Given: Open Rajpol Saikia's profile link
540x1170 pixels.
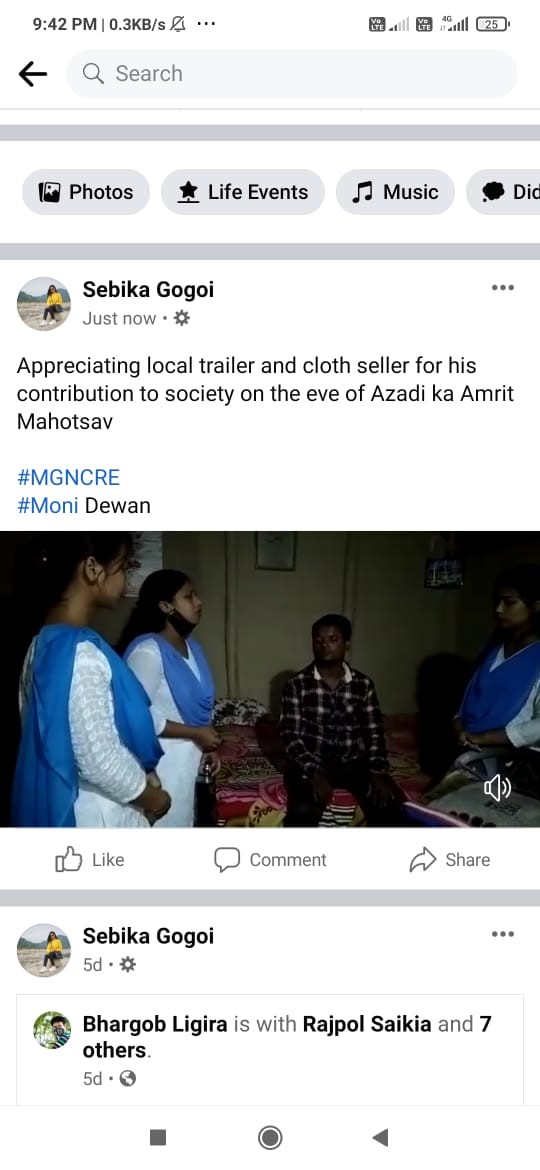Looking at the screenshot, I should (367, 1024).
